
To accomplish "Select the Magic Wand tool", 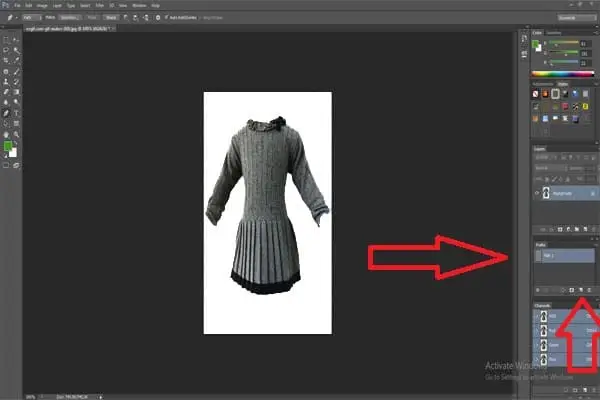I will [16, 50].
